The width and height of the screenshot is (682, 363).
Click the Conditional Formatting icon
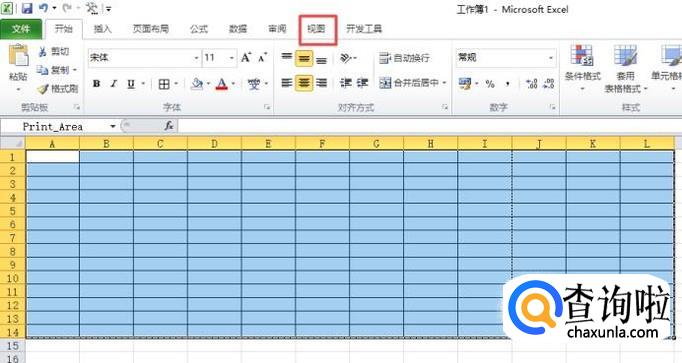(582, 55)
